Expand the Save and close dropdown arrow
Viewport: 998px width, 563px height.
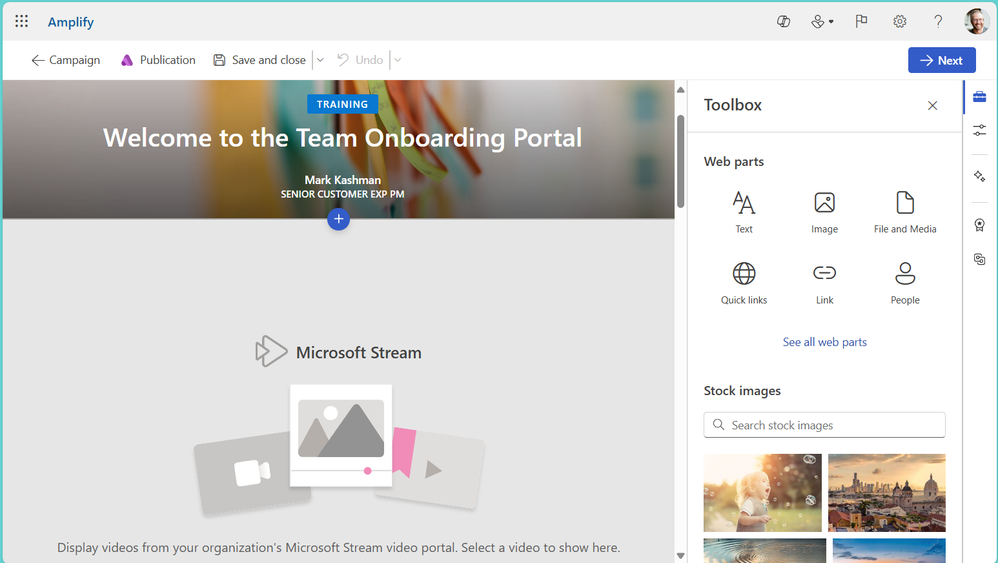320,60
